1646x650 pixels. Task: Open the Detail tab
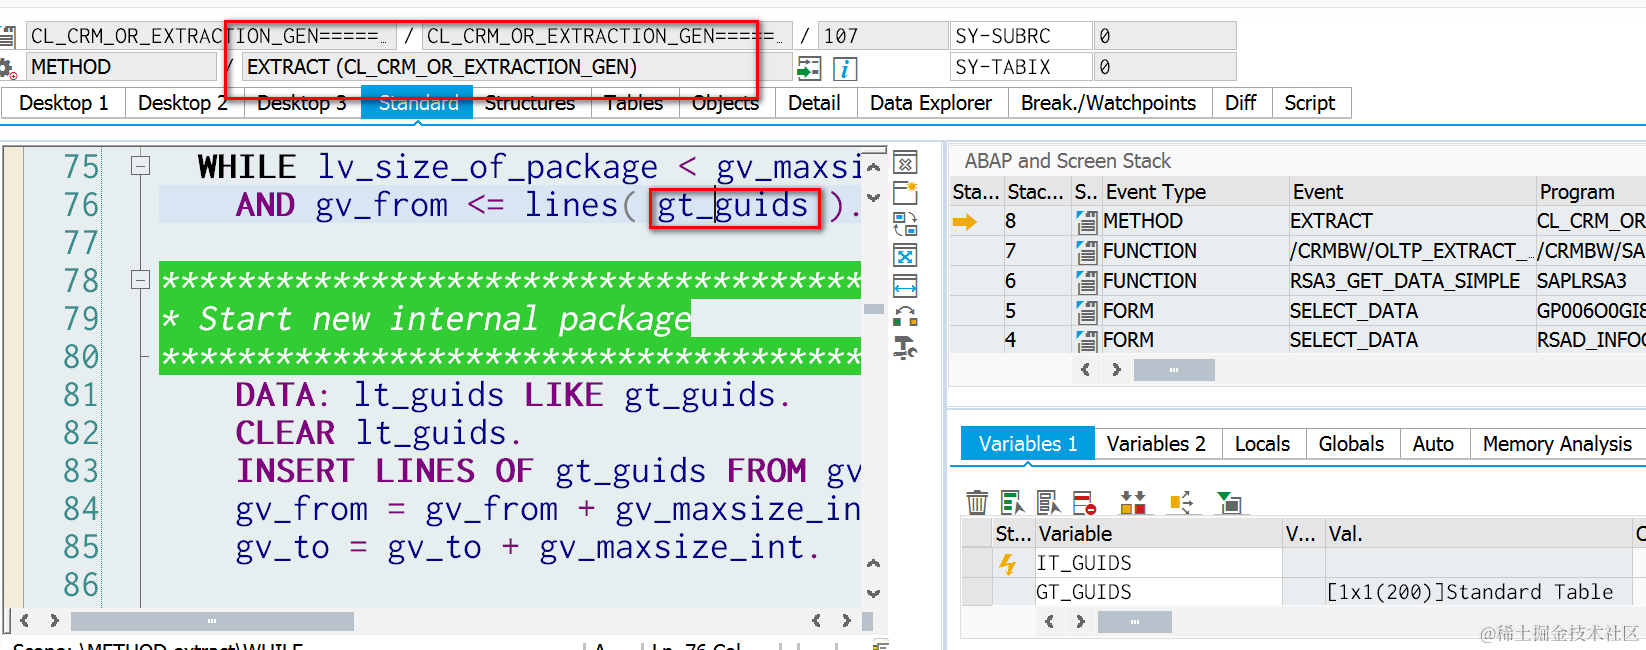pos(814,103)
